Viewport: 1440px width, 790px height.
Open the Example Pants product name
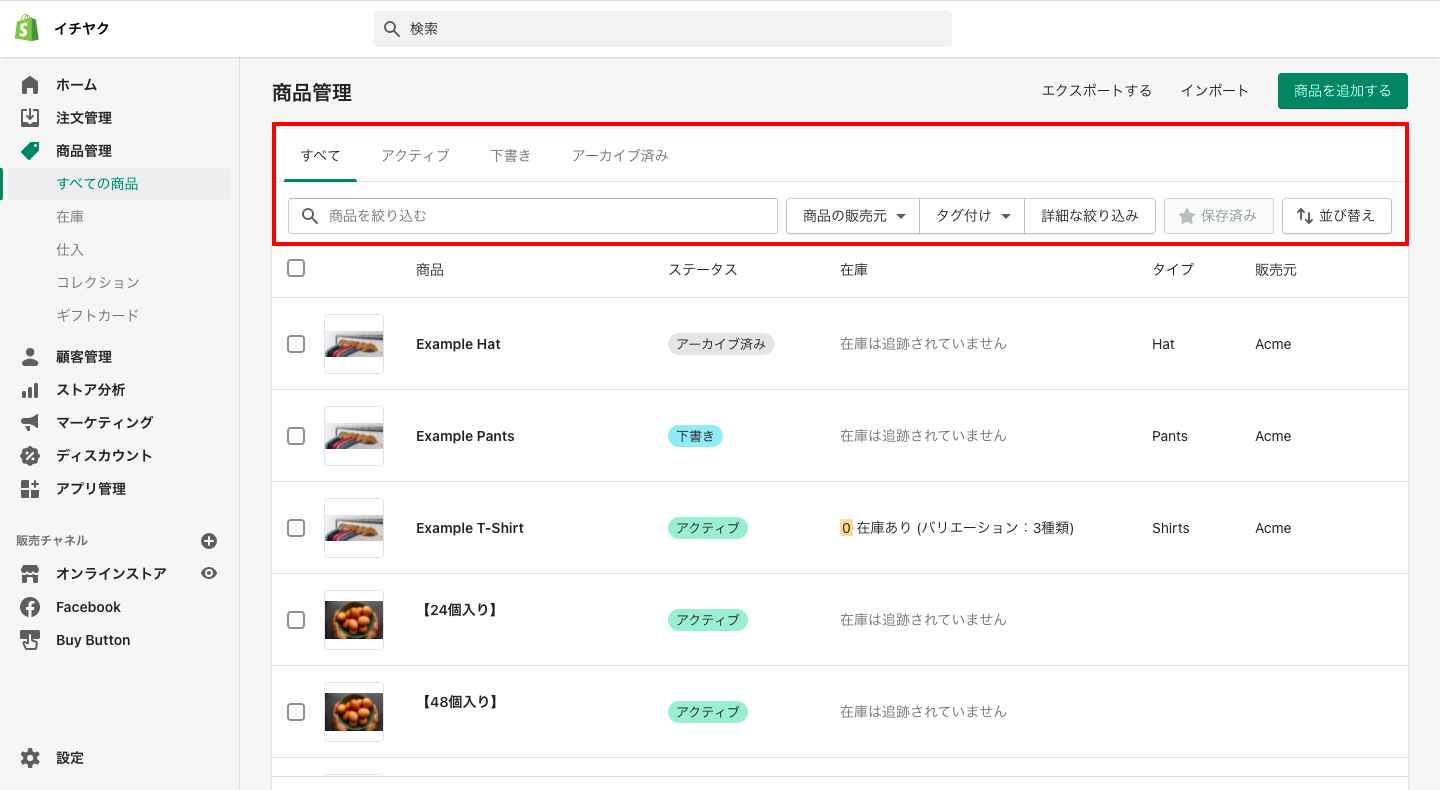point(465,436)
